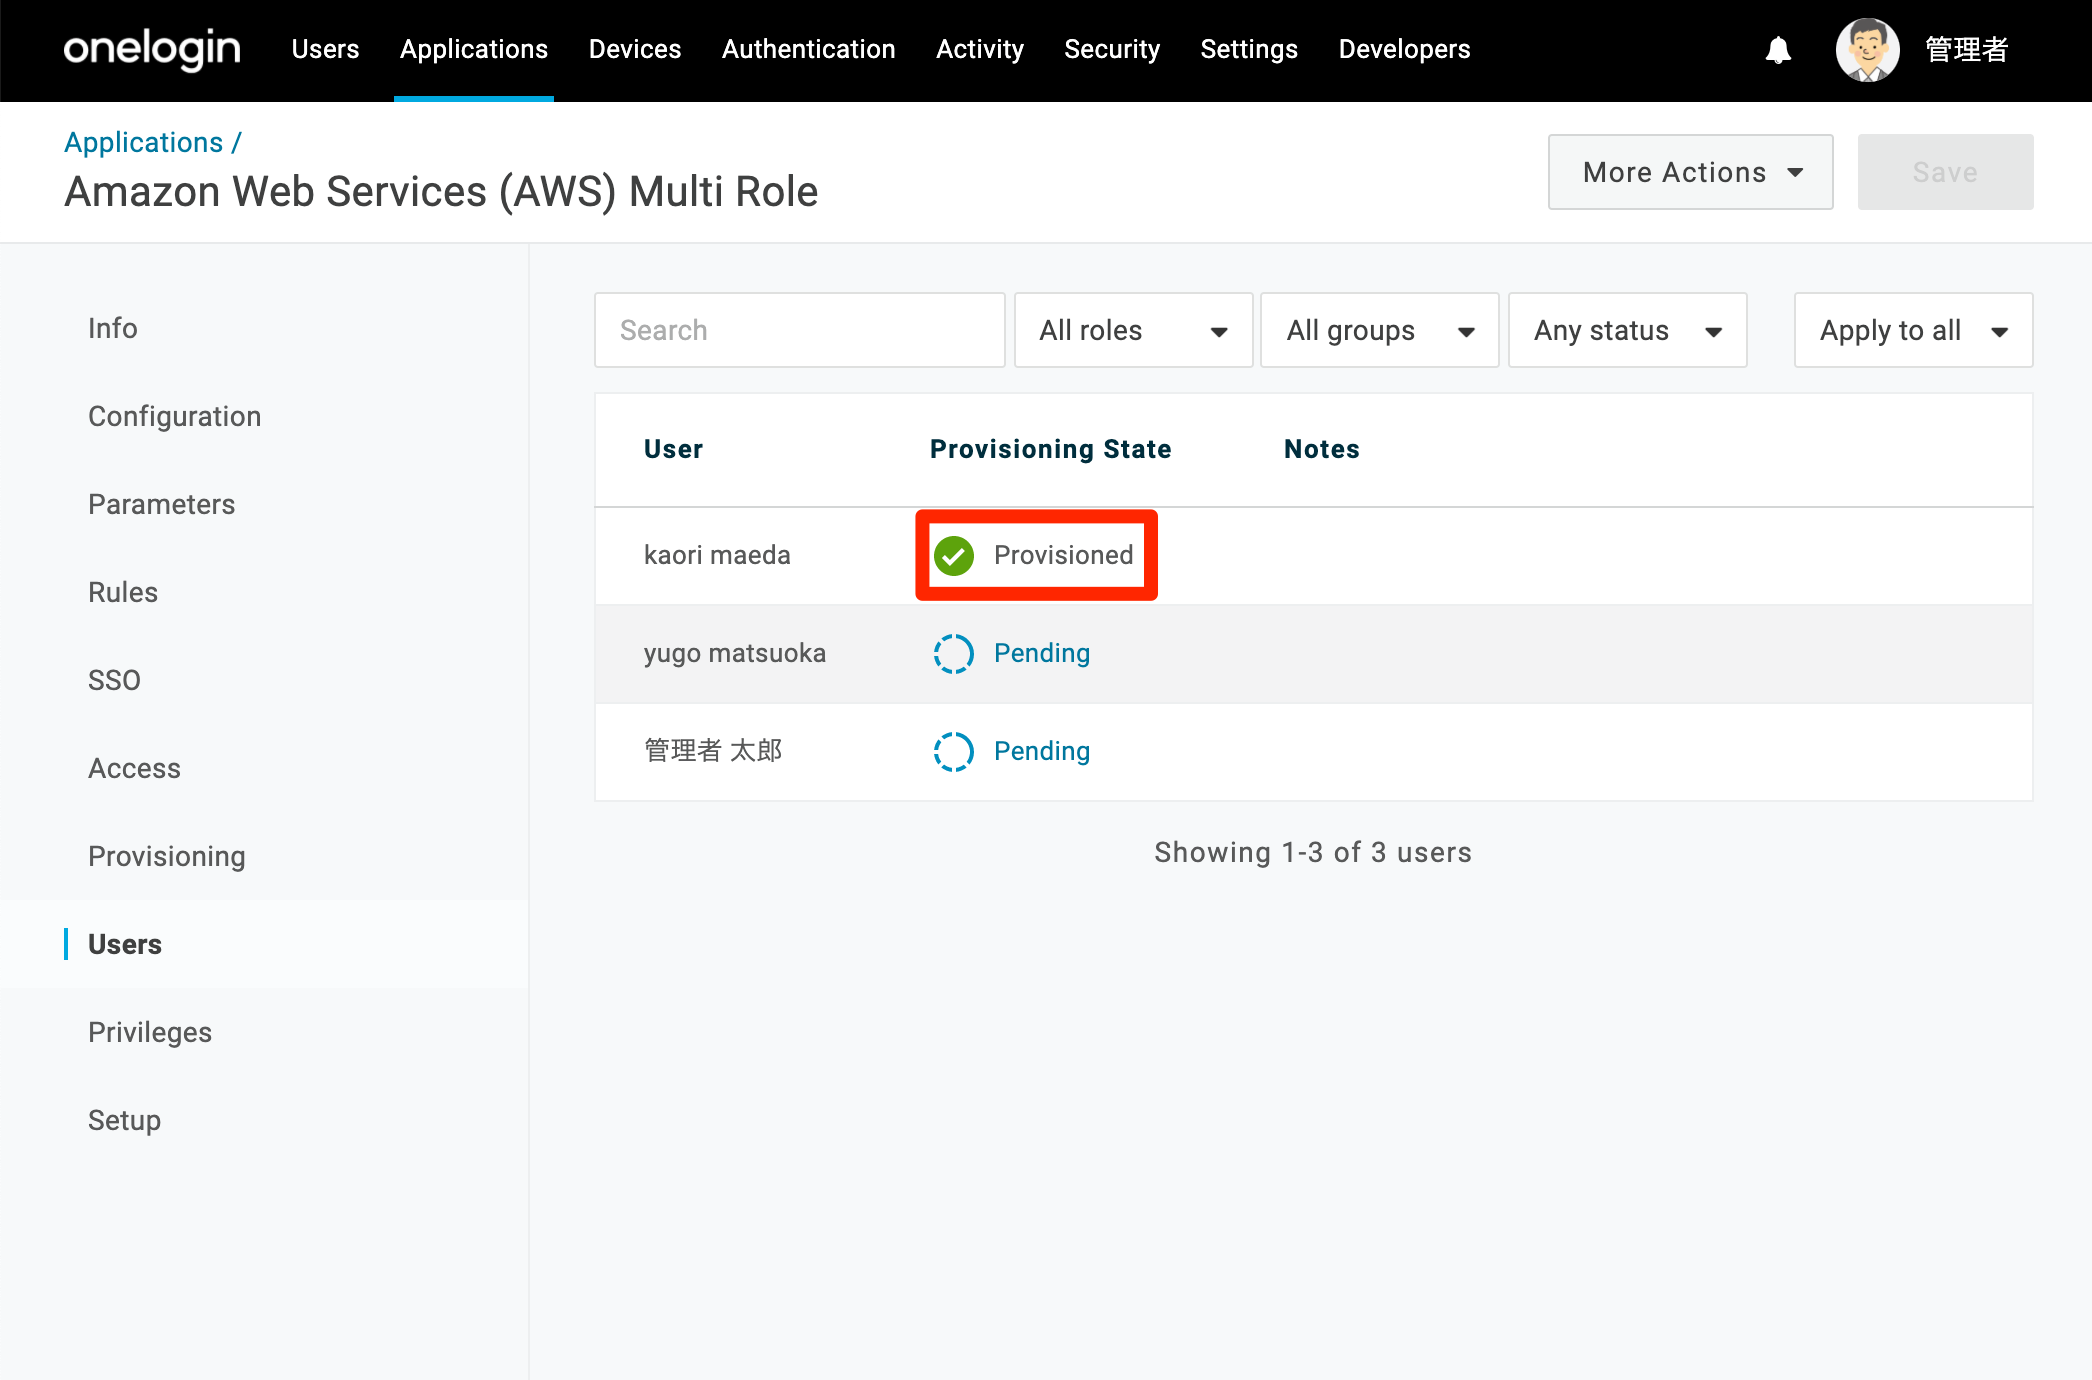Switch to the Info tab in the sidebar

tap(113, 328)
